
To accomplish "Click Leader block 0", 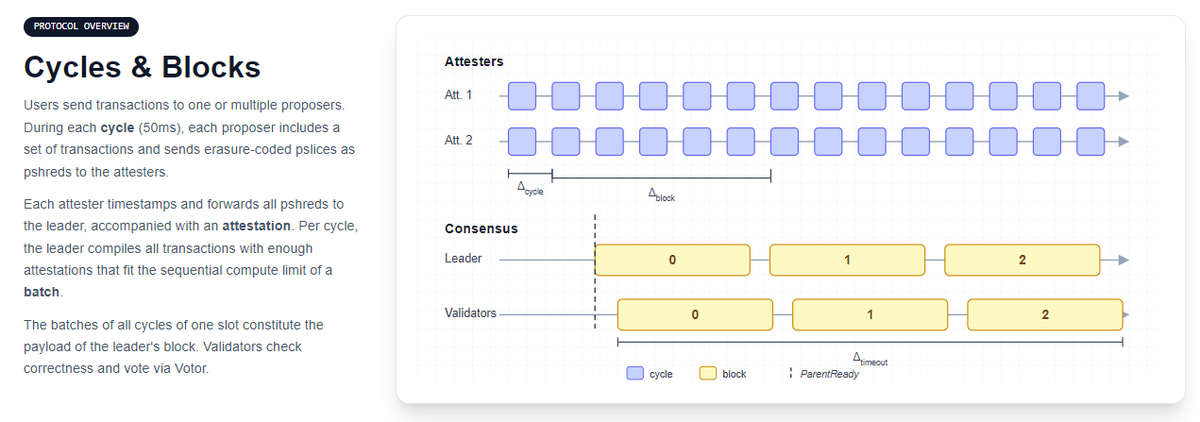I will click(672, 260).
